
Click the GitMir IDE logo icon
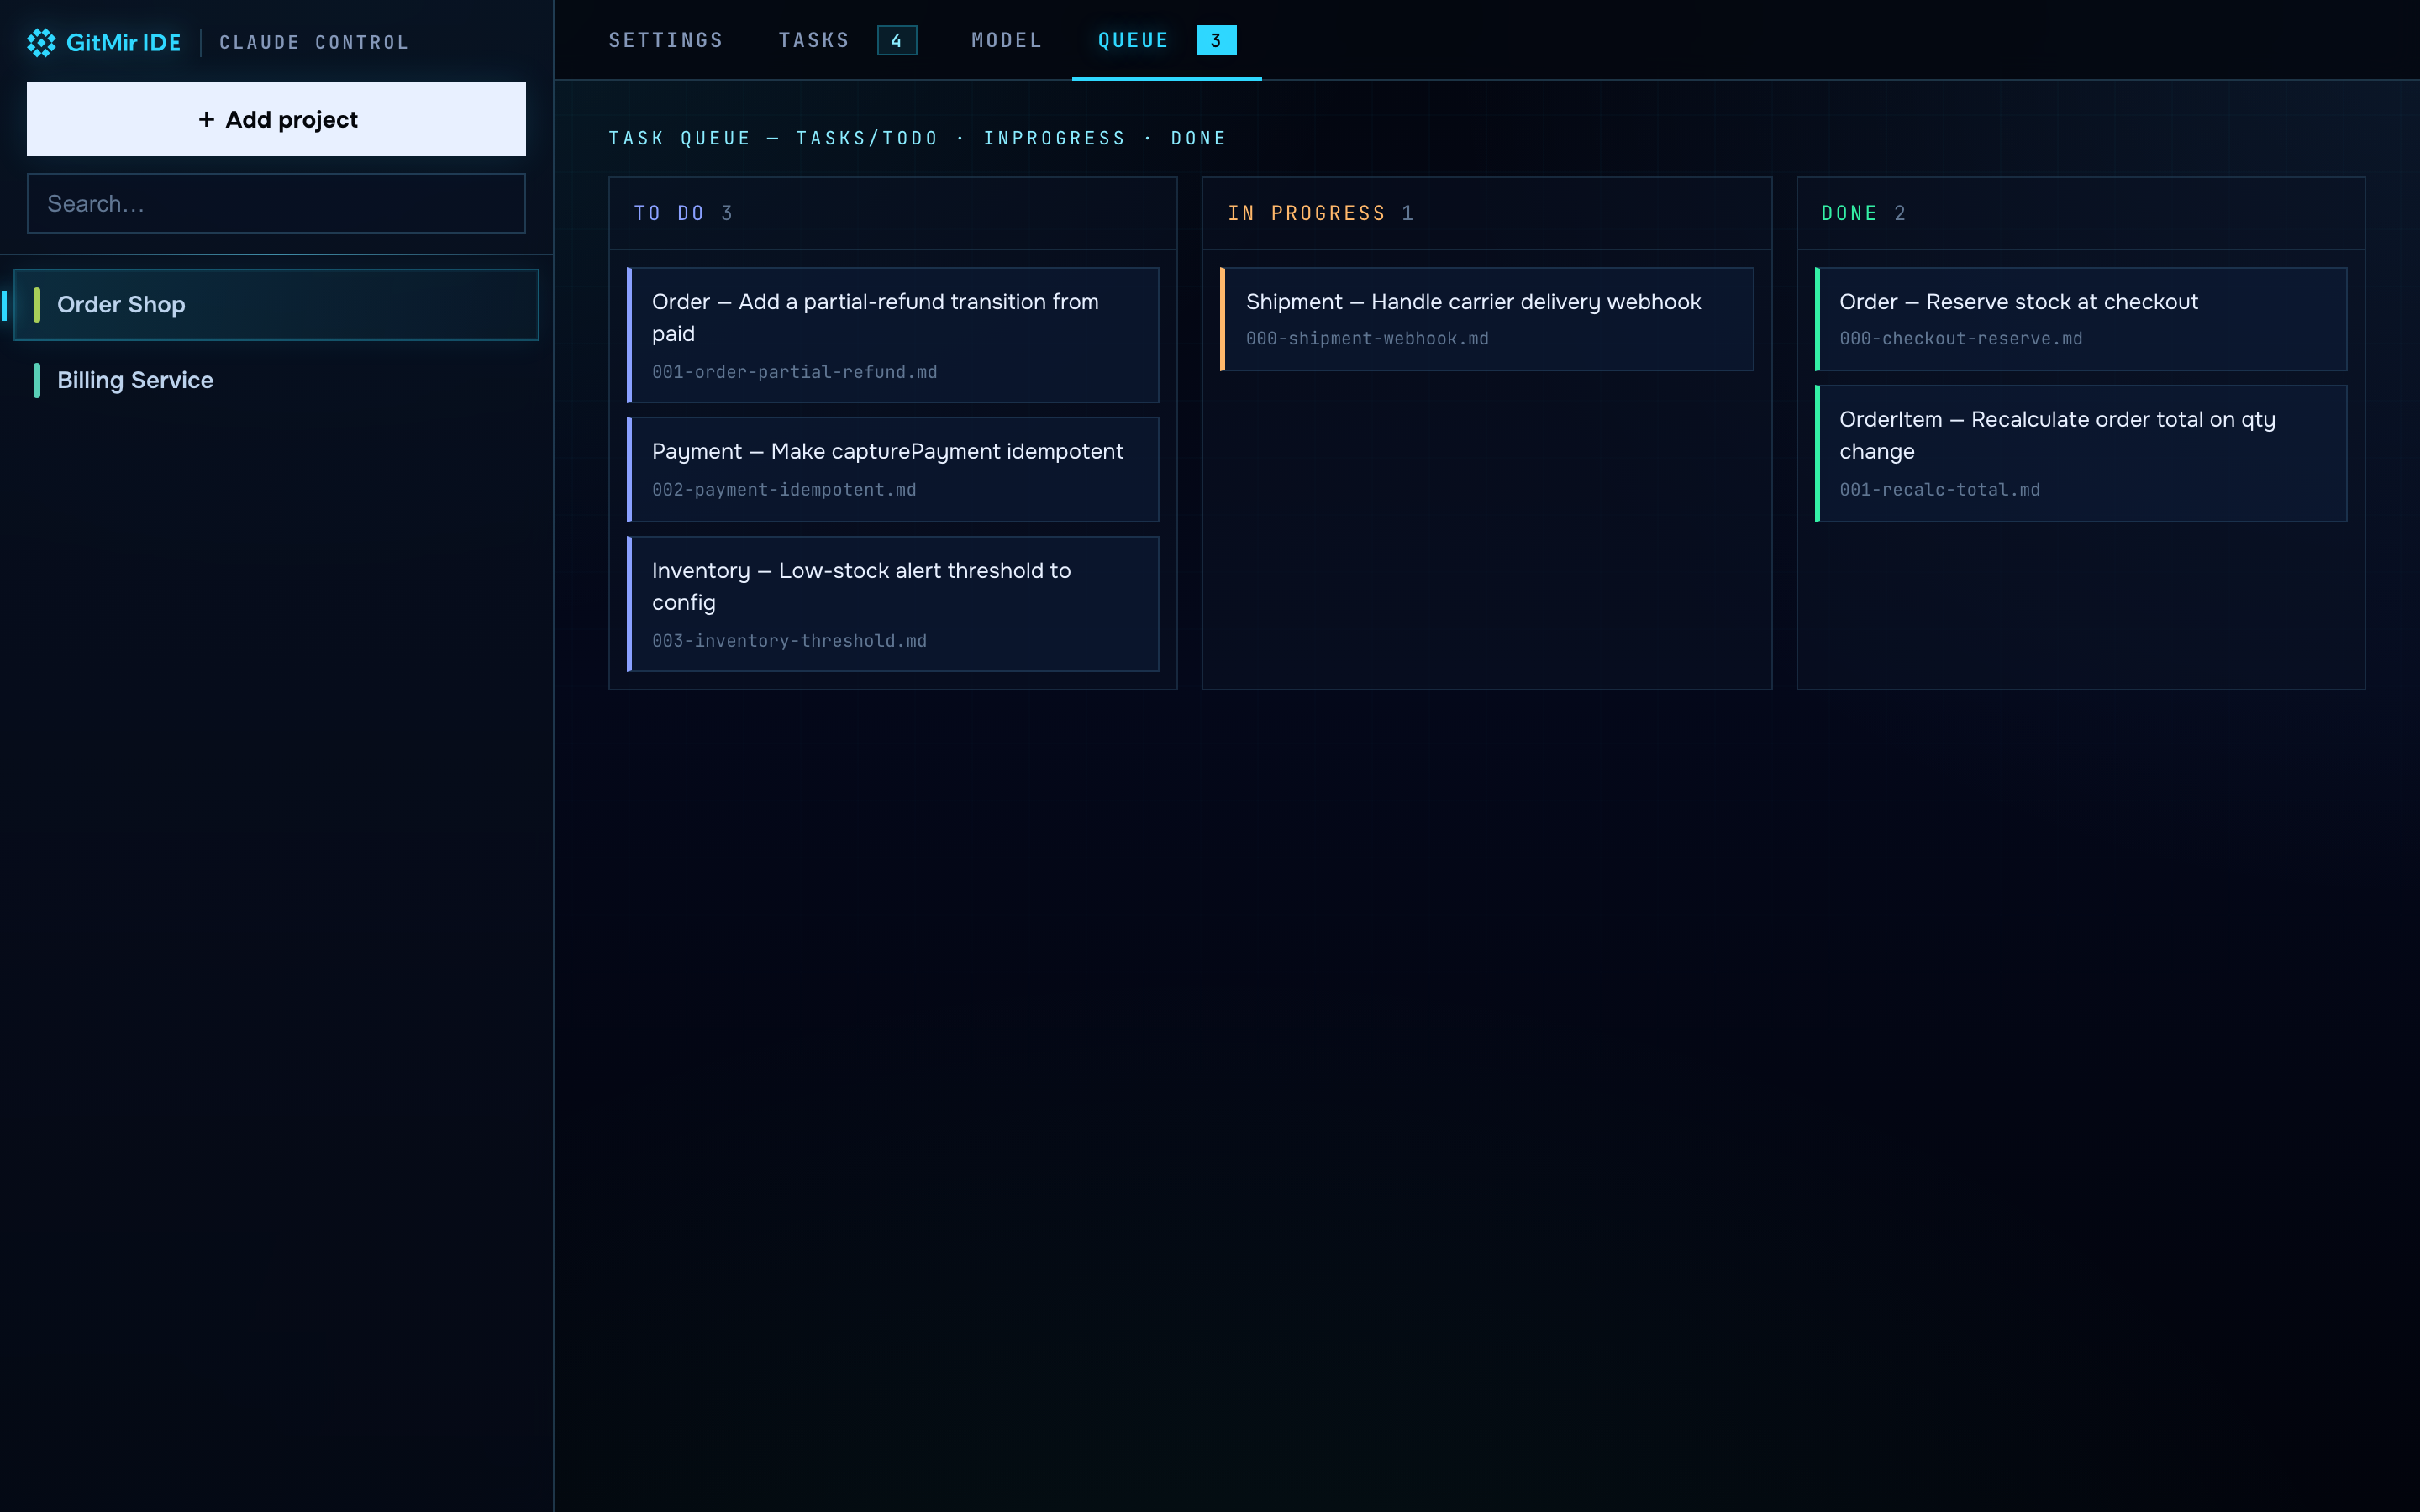(x=41, y=42)
